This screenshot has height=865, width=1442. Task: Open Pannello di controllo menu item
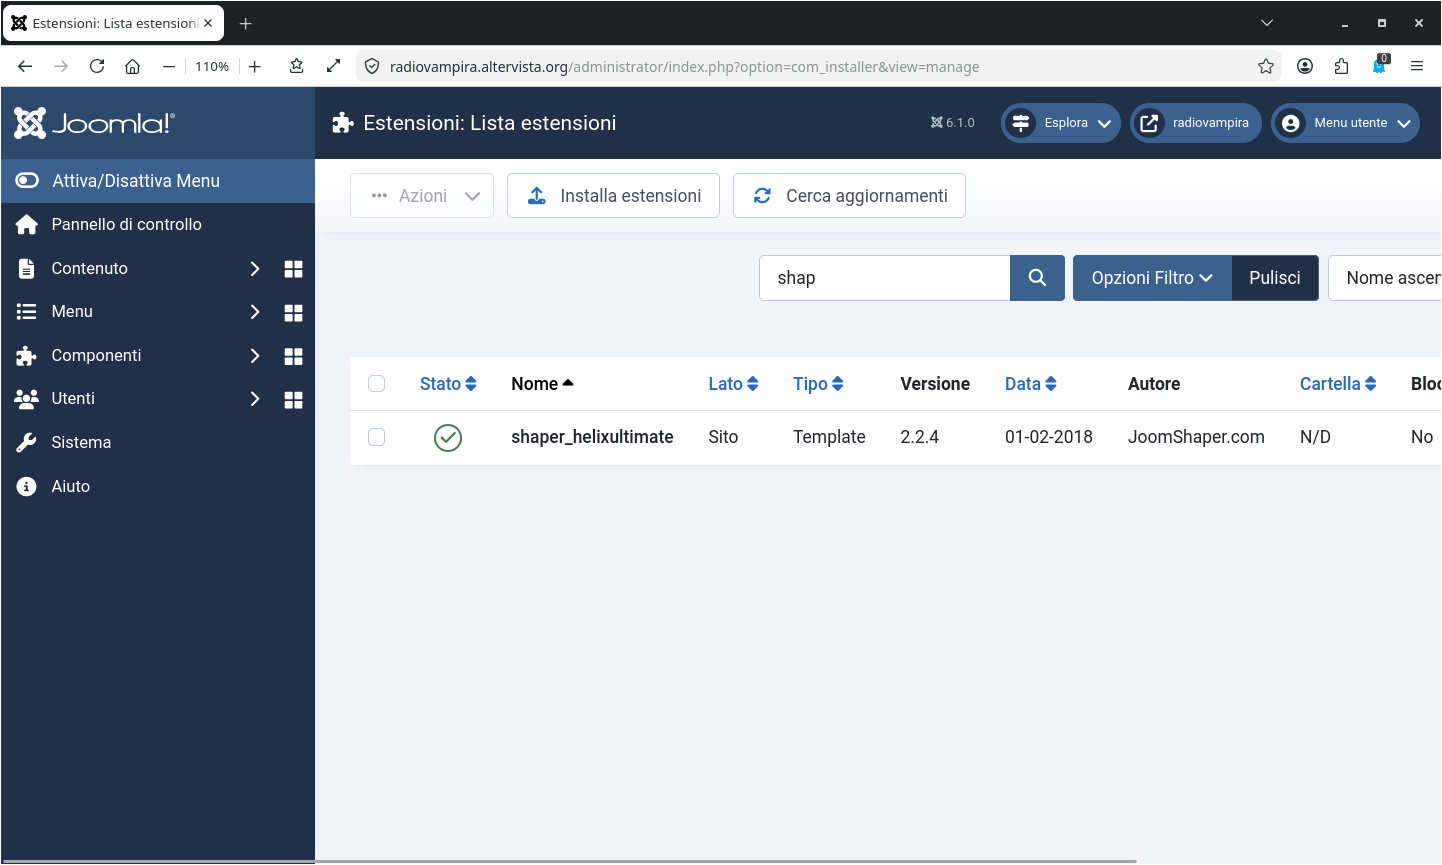(126, 225)
